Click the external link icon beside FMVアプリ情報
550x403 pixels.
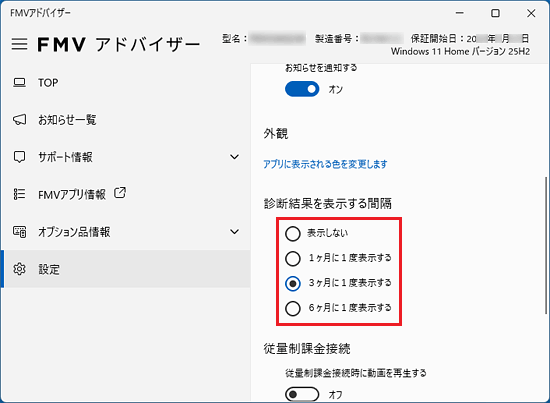[x=120, y=193]
